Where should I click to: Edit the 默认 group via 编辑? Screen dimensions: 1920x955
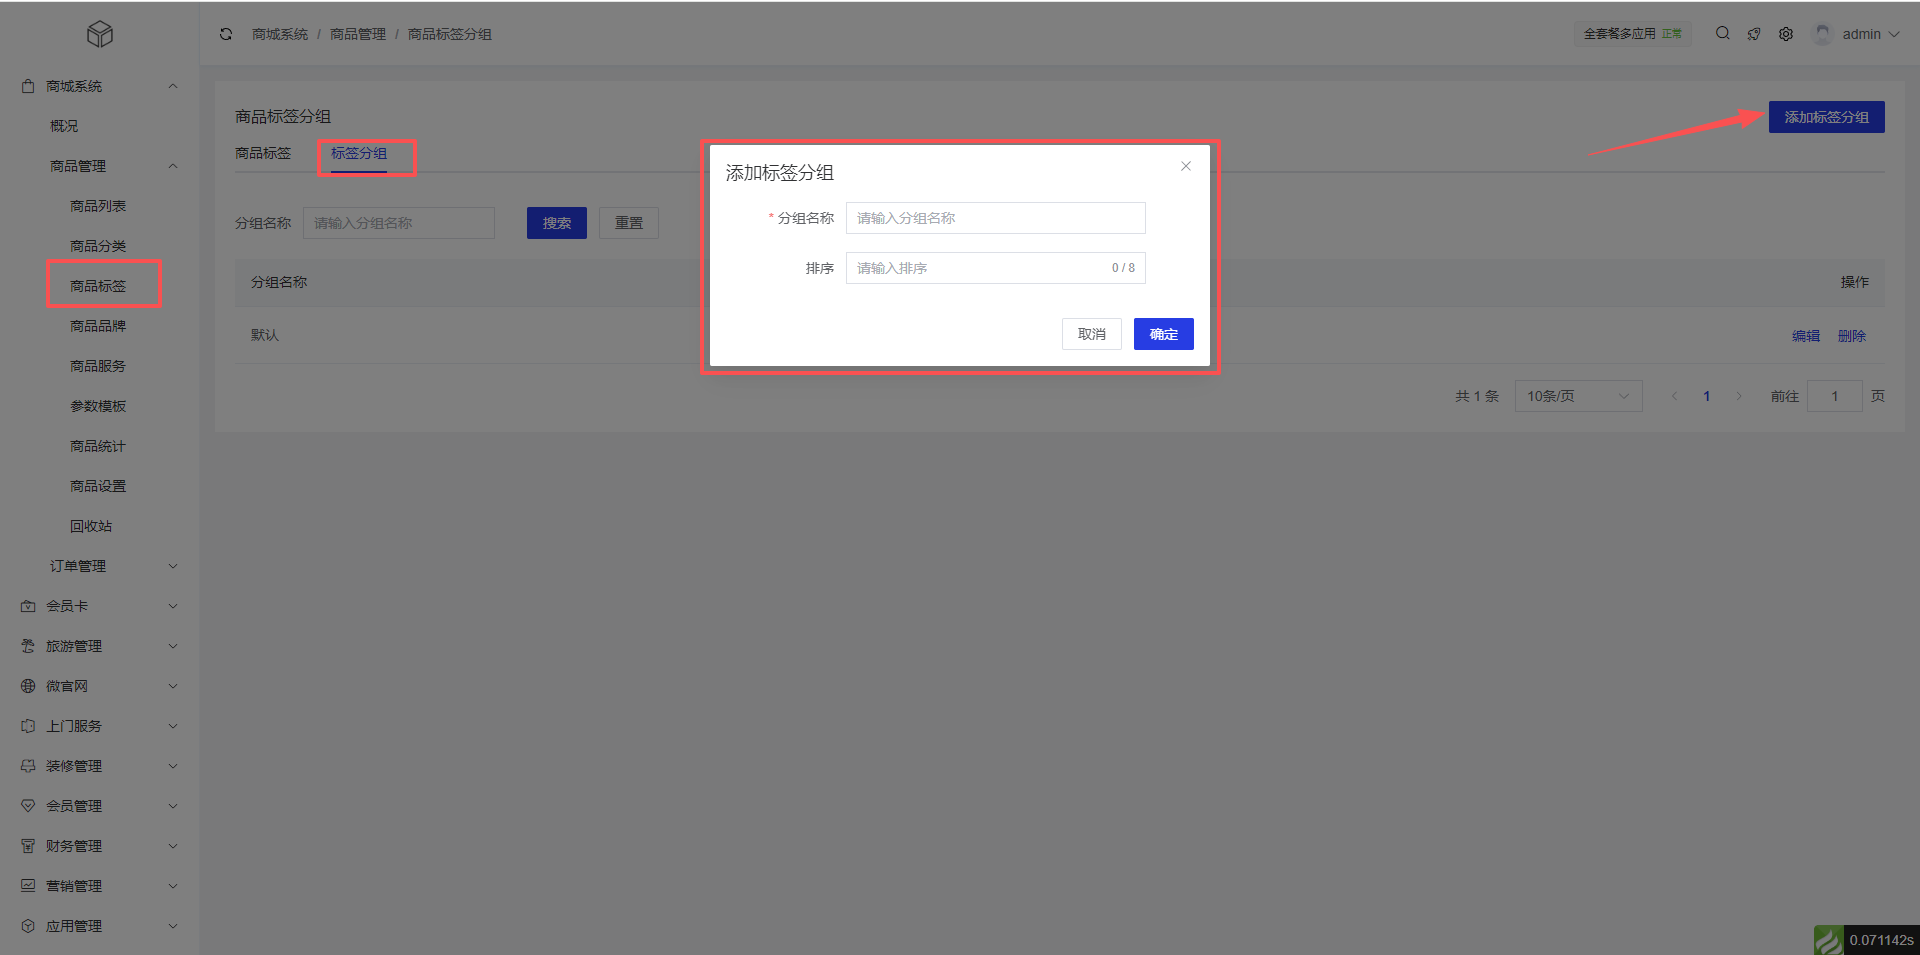1806,336
